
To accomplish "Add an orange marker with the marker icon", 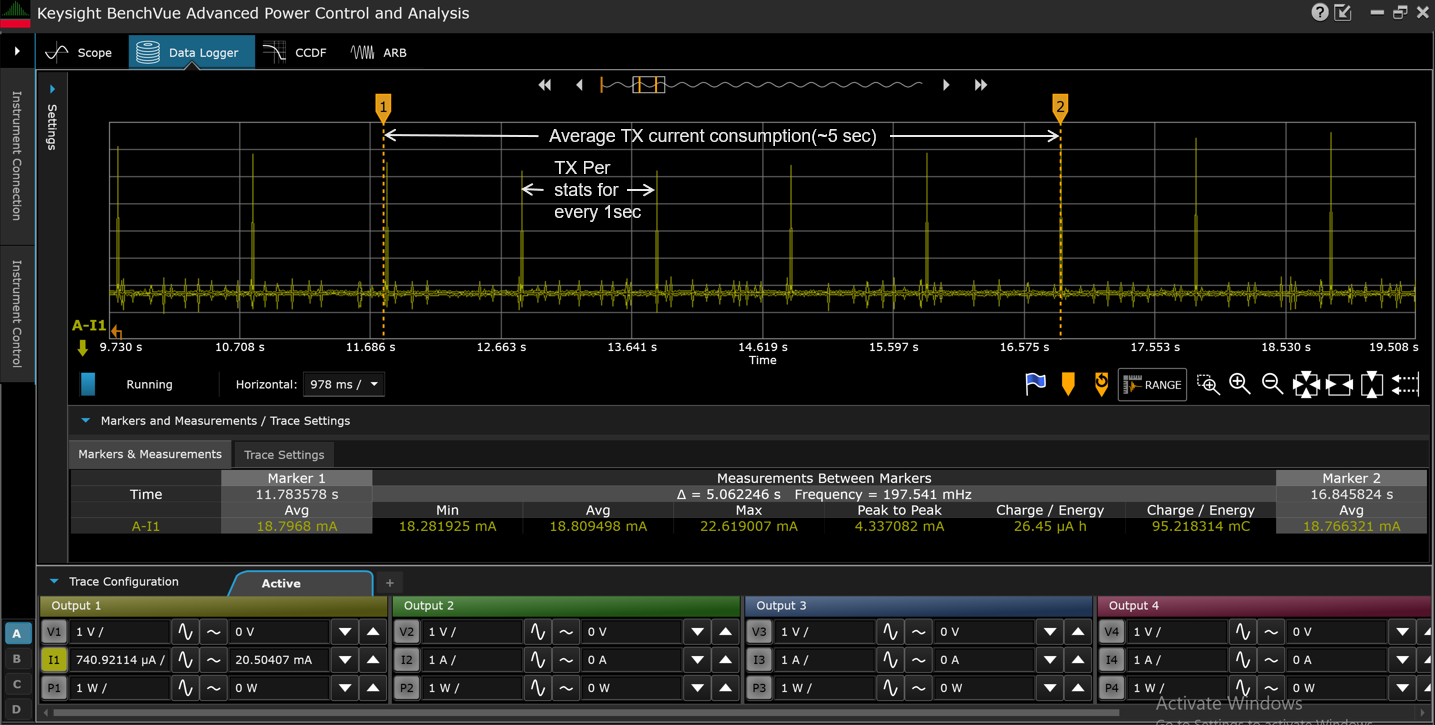I will [1068, 383].
